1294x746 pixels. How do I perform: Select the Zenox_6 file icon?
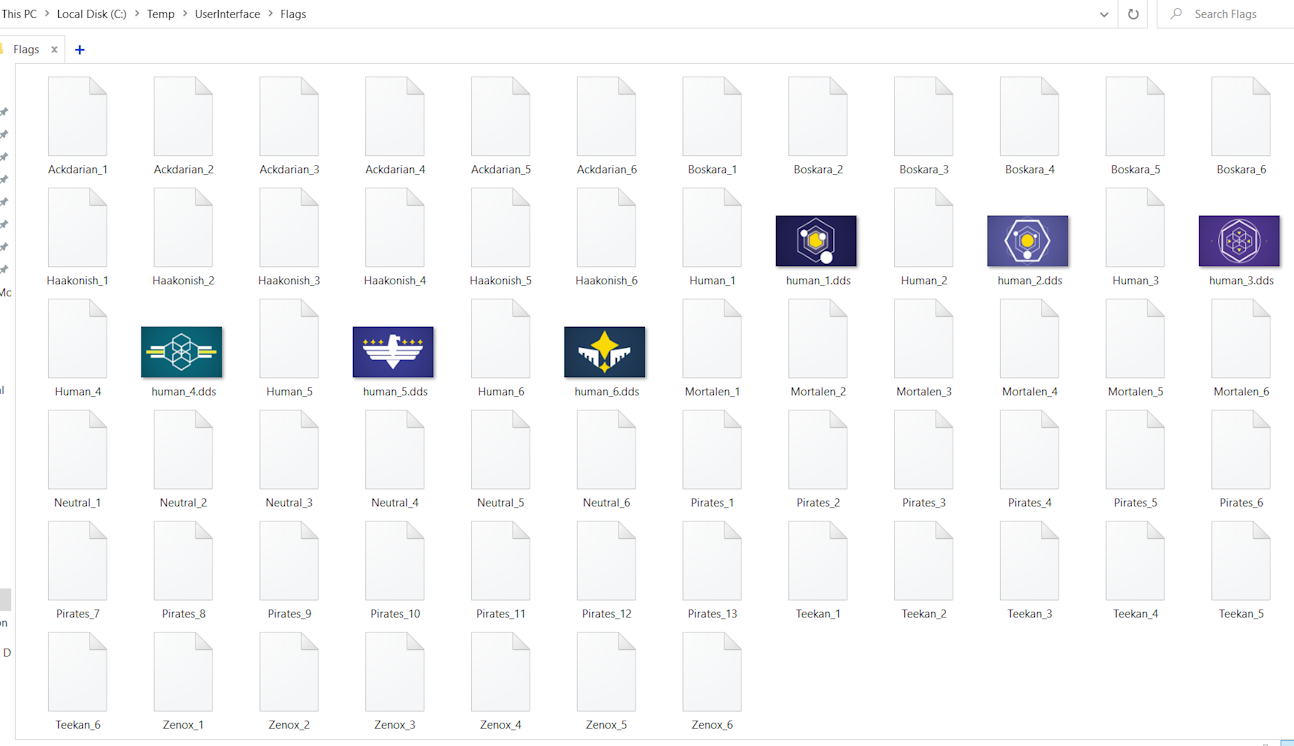click(x=711, y=671)
